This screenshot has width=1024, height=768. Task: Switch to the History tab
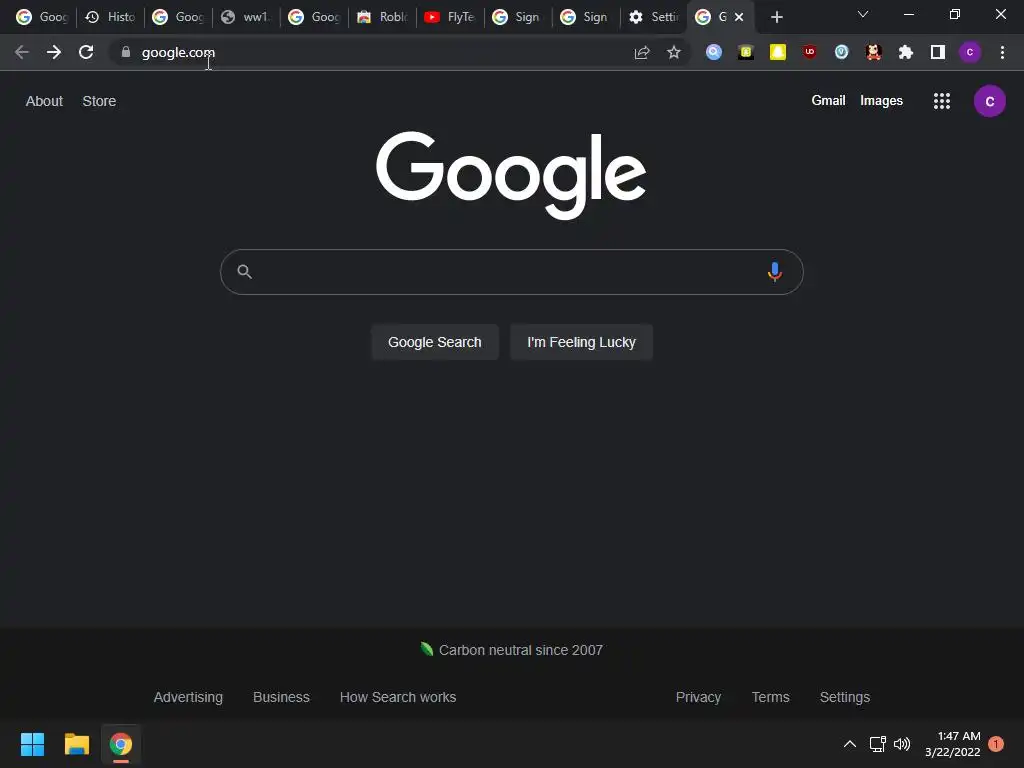110,17
